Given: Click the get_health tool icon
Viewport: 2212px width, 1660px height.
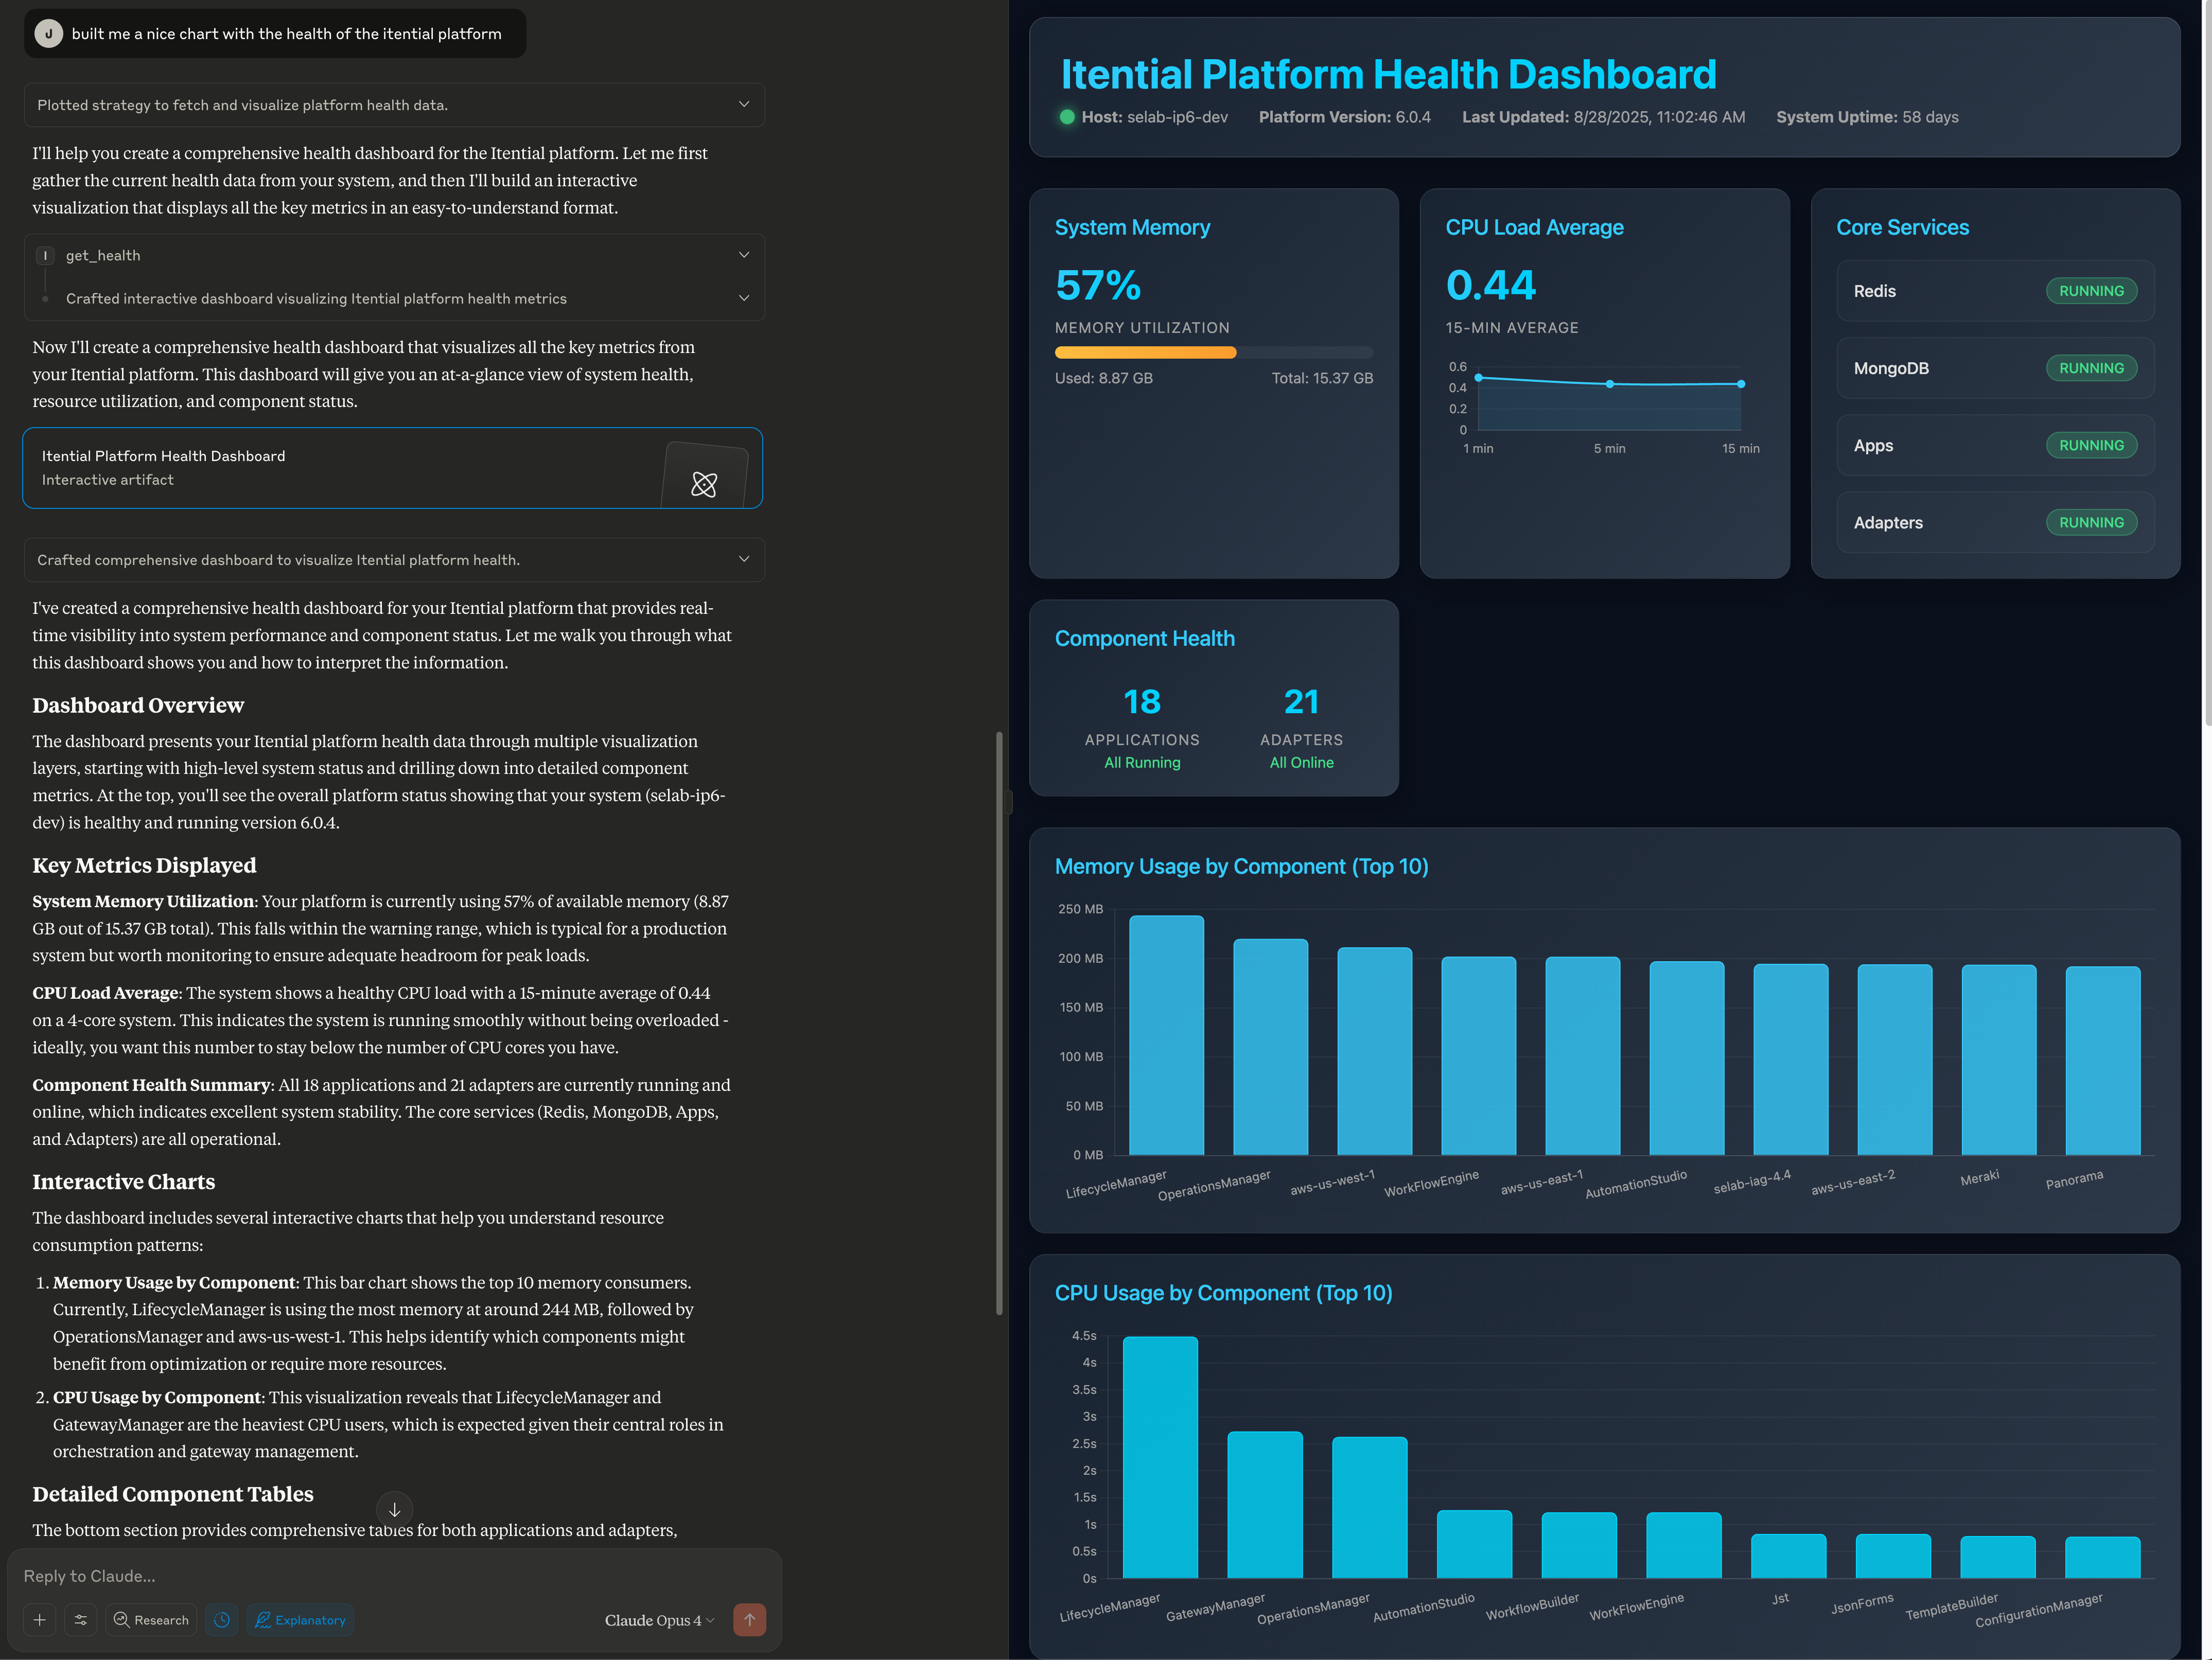Looking at the screenshot, I should coord(45,255).
